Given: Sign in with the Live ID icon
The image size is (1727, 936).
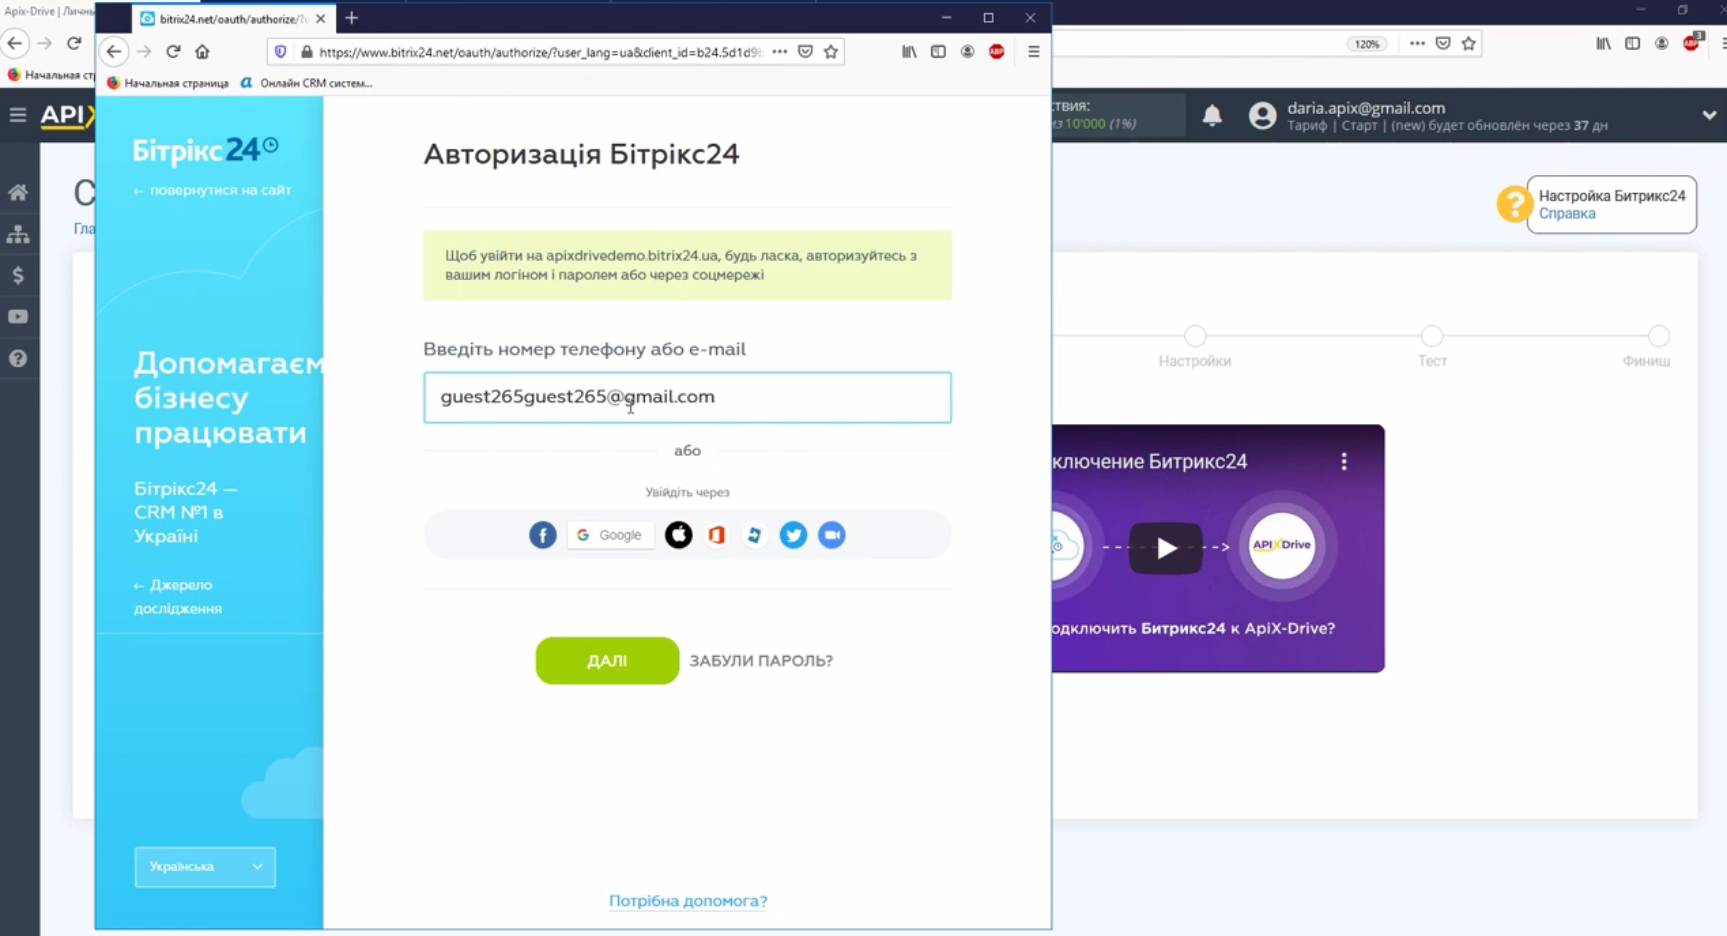Looking at the screenshot, I should pyautogui.click(x=755, y=535).
